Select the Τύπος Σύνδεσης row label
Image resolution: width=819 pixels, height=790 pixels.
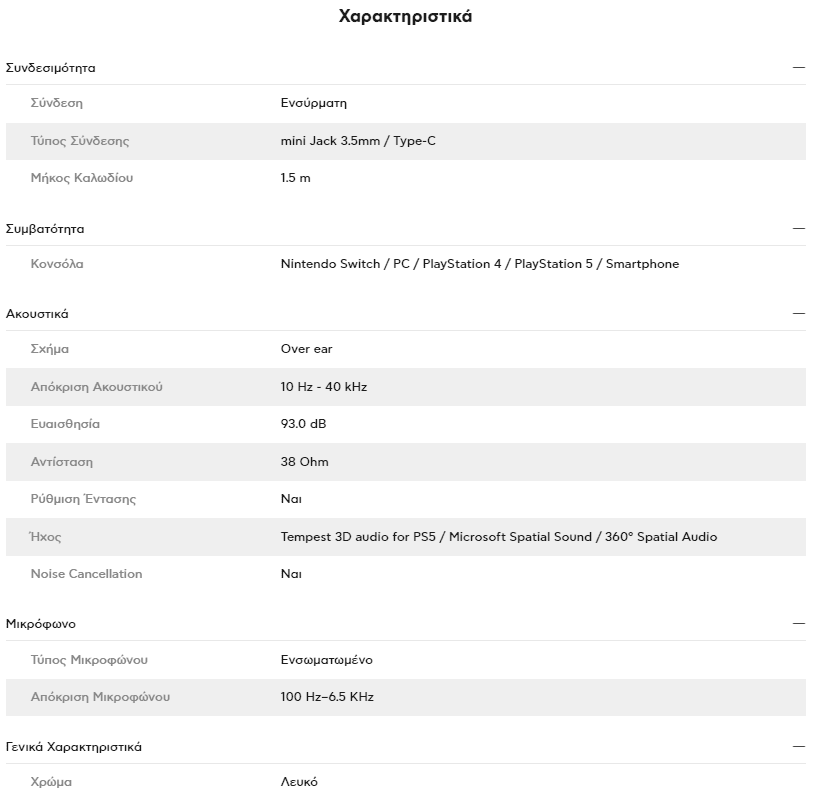pos(80,141)
